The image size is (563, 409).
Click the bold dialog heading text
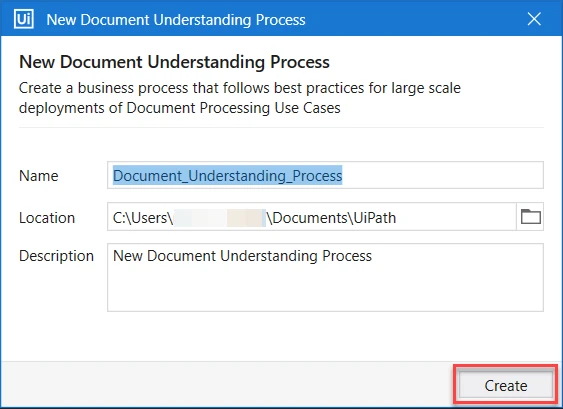click(x=174, y=62)
